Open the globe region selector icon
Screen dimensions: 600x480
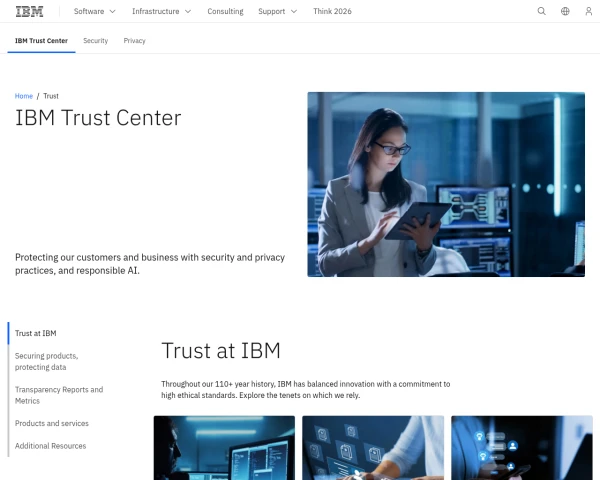(x=565, y=11)
